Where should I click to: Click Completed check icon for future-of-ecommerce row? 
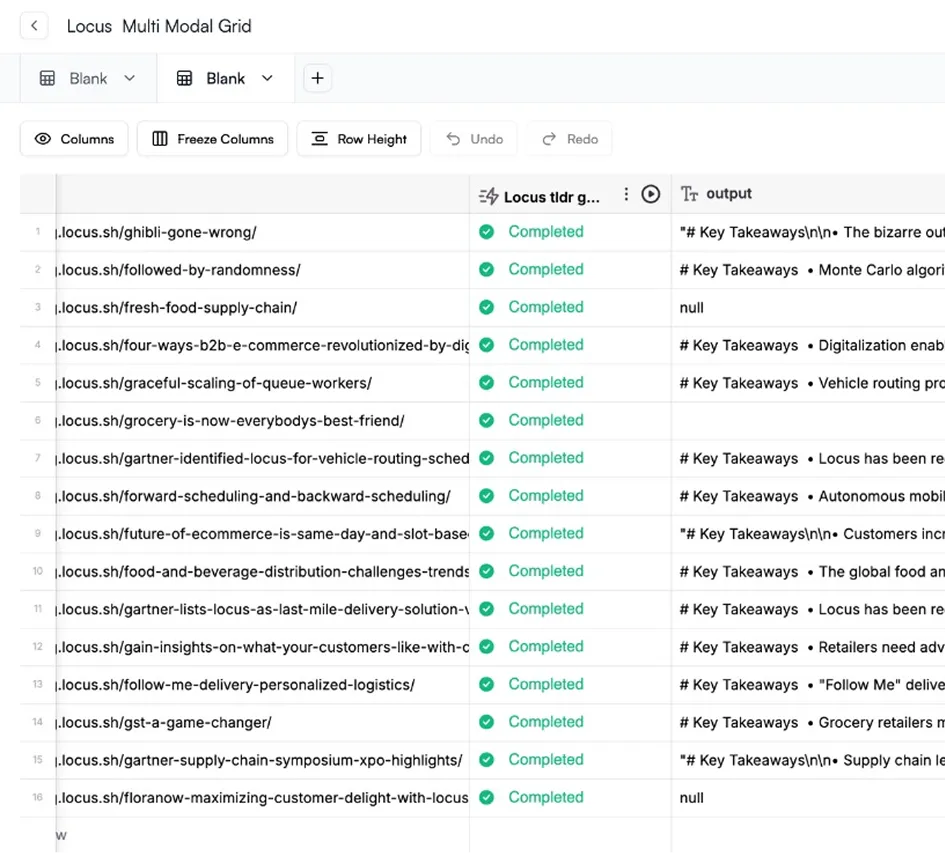click(x=486, y=534)
